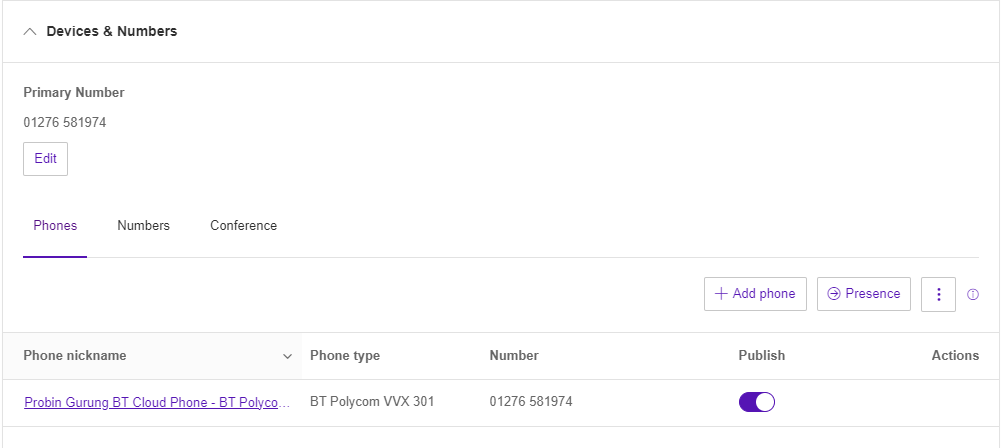This screenshot has height=448, width=1001.
Task: Collapse the Devices & Numbers section chevron
Action: point(29,31)
